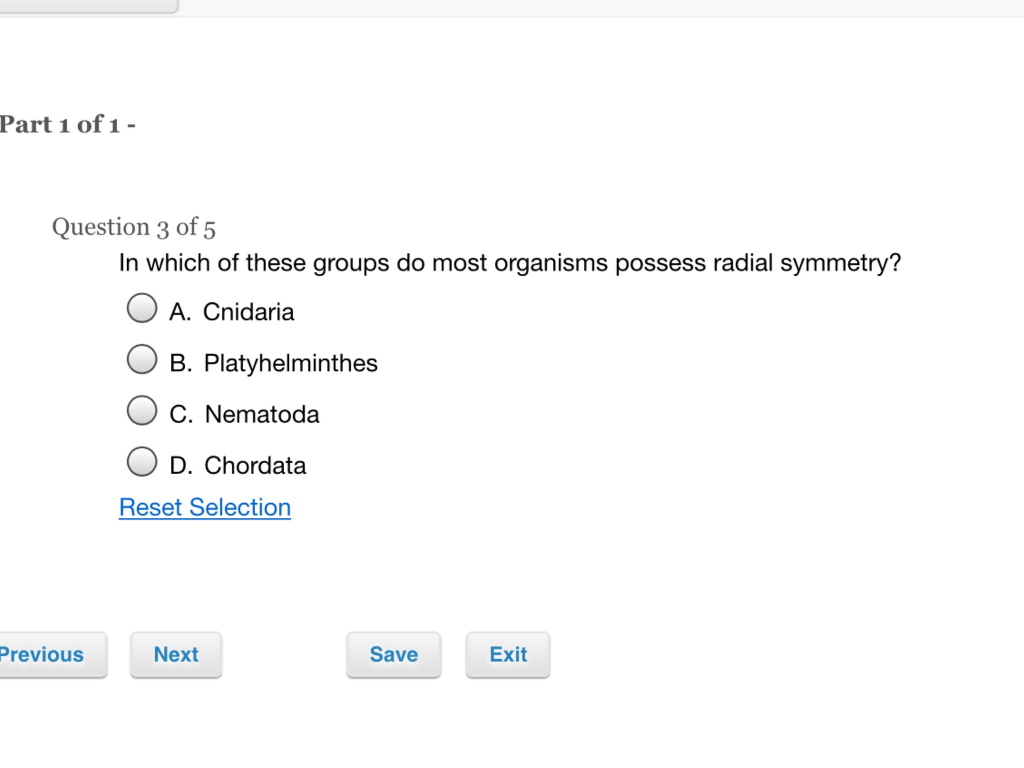This screenshot has width=1024, height=768.
Task: Choose the Platyhelminthes radio button
Action: (142, 359)
